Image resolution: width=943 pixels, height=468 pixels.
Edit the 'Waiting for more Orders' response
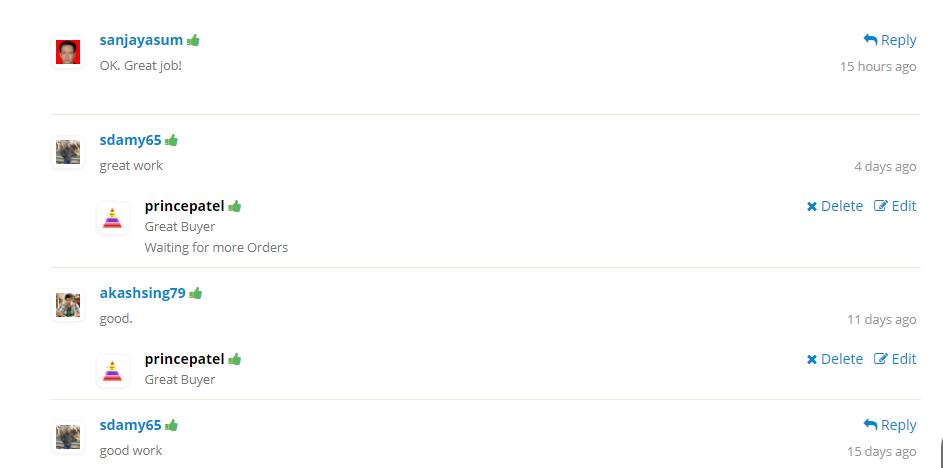[895, 206]
